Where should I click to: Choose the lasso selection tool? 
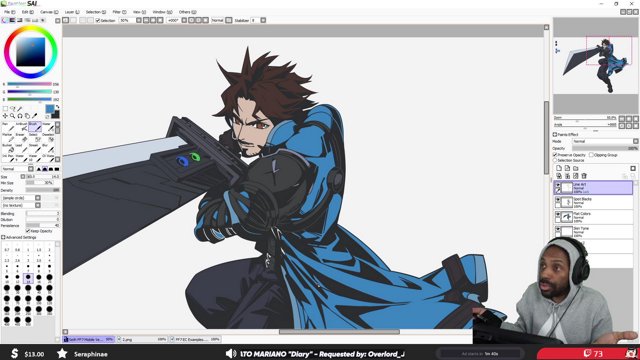[13, 109]
